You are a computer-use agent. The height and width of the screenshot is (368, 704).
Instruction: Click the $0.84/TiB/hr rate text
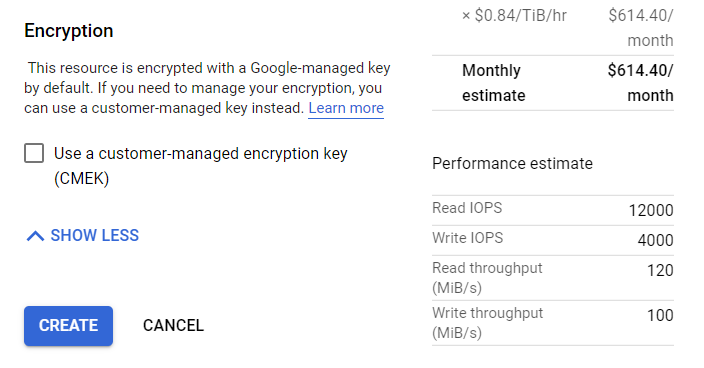click(514, 16)
